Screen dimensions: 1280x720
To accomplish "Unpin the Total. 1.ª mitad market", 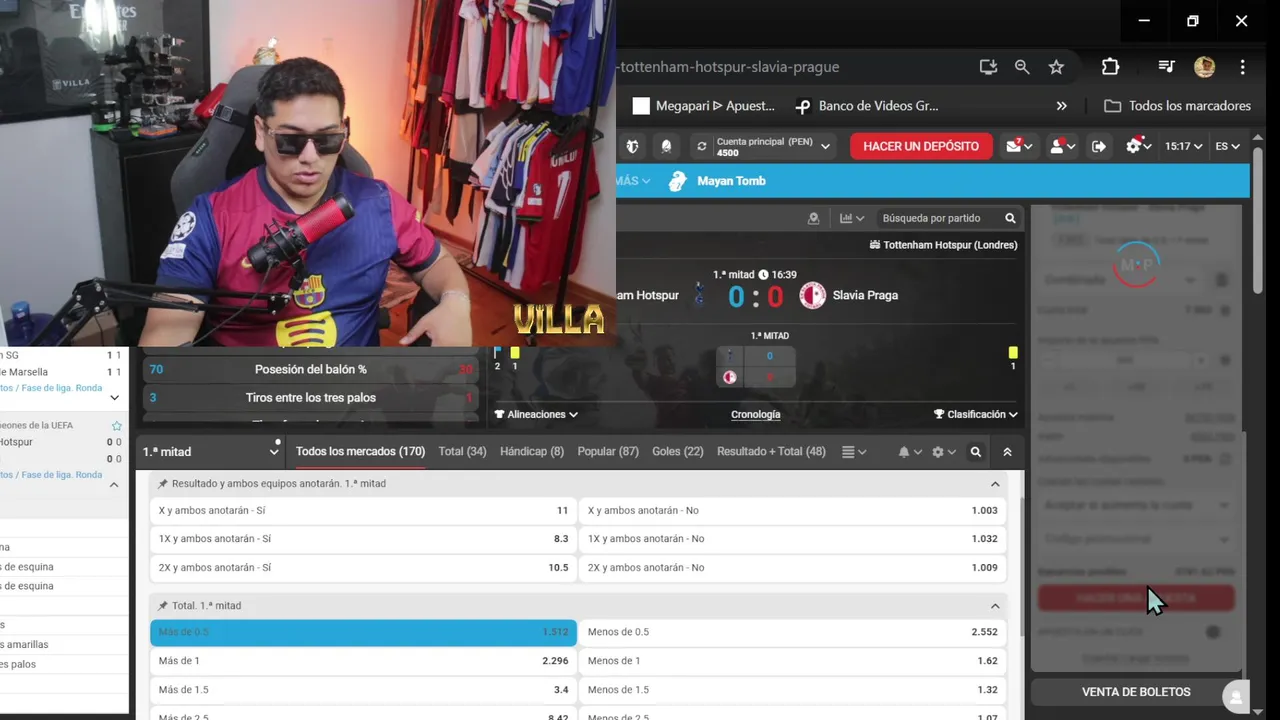I will pyautogui.click(x=162, y=606).
